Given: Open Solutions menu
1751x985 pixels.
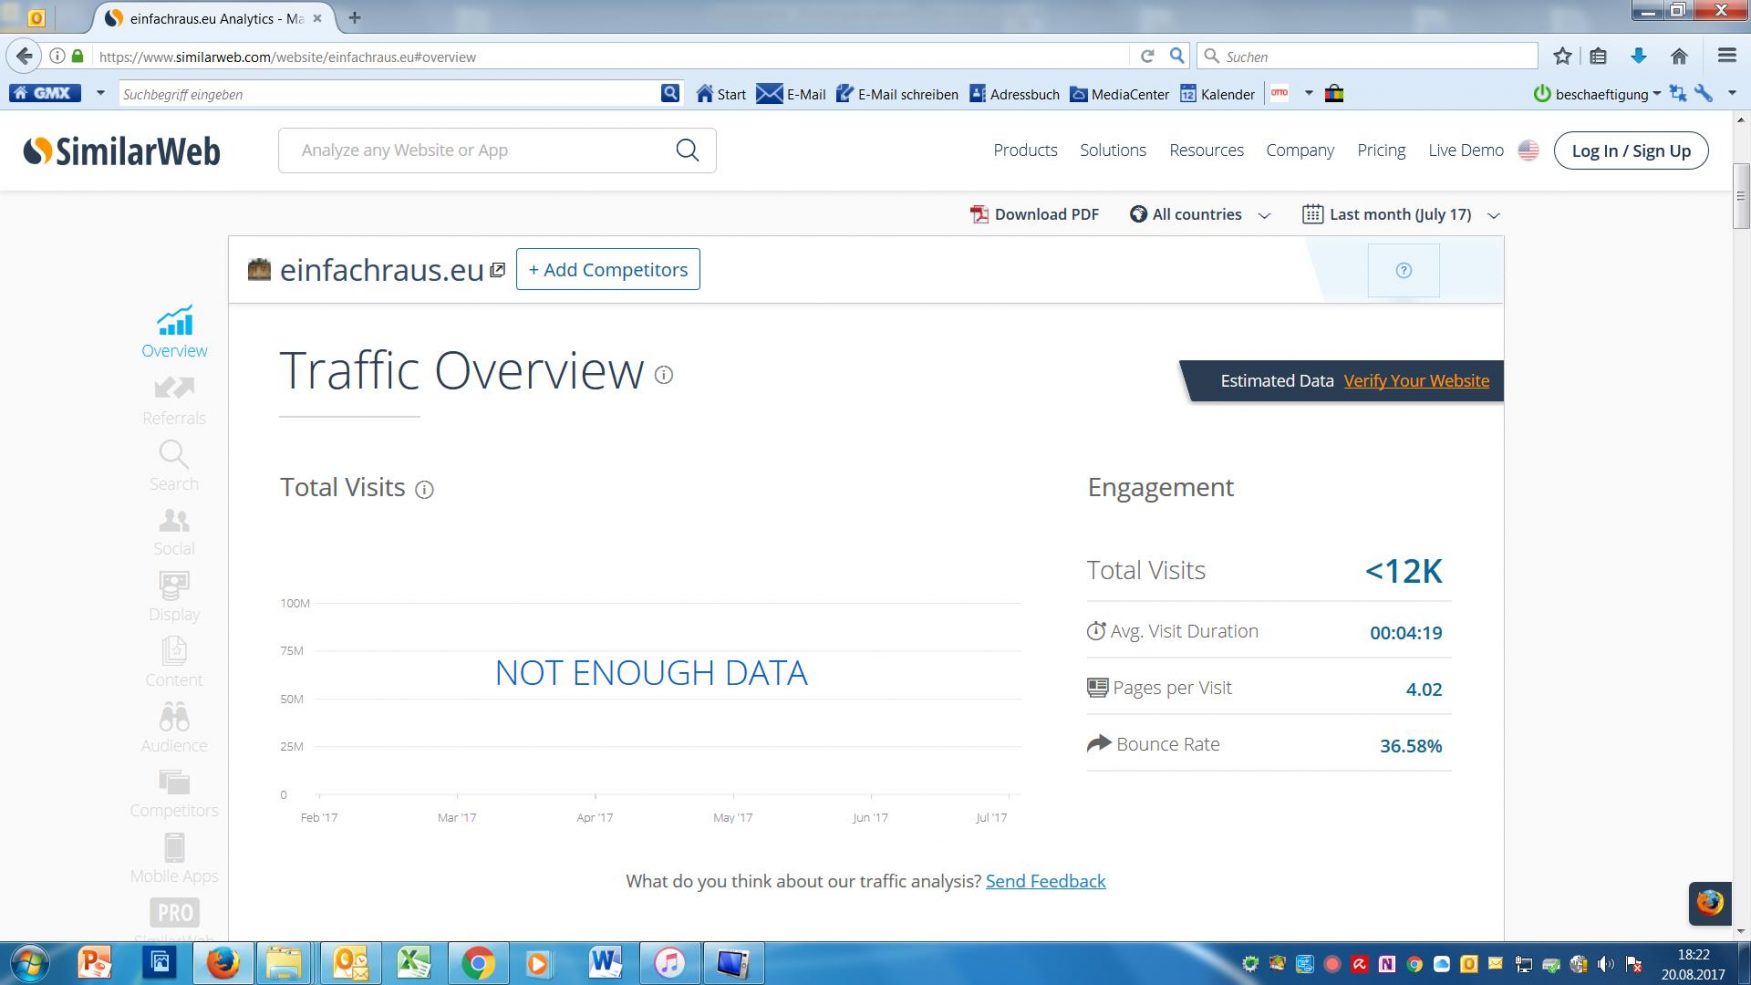Looking at the screenshot, I should [1113, 150].
